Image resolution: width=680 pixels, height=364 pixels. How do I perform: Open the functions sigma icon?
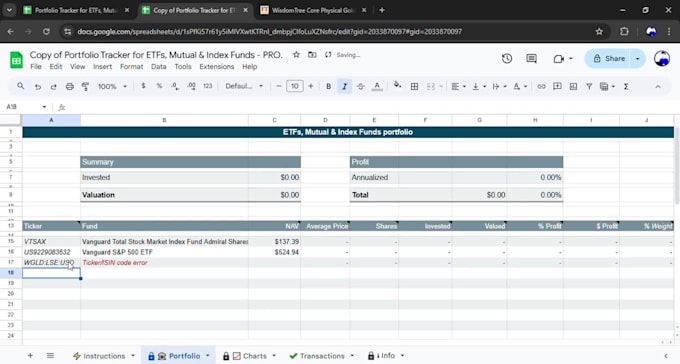tap(626, 86)
